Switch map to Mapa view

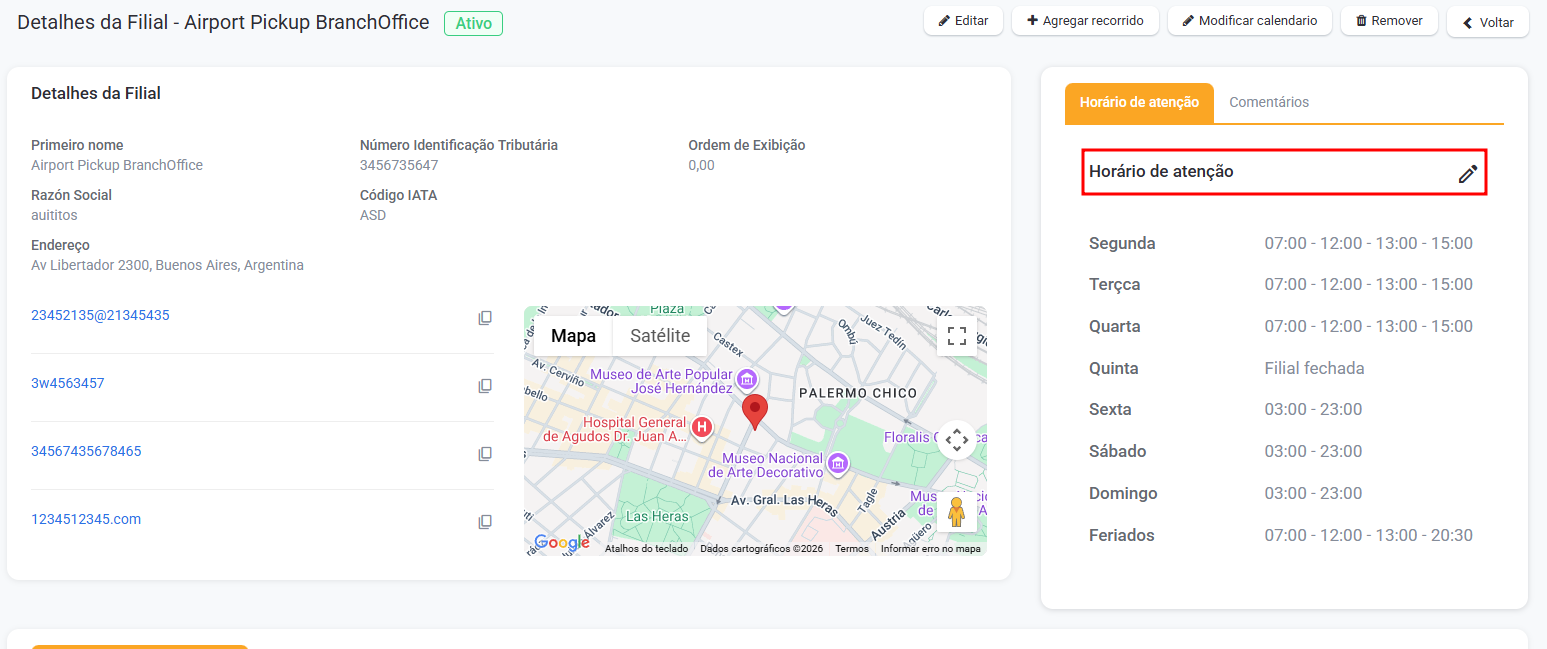click(573, 336)
